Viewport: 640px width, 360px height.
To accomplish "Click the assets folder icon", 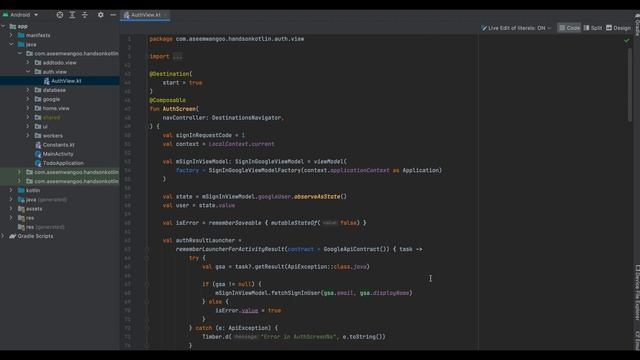I will [21, 209].
